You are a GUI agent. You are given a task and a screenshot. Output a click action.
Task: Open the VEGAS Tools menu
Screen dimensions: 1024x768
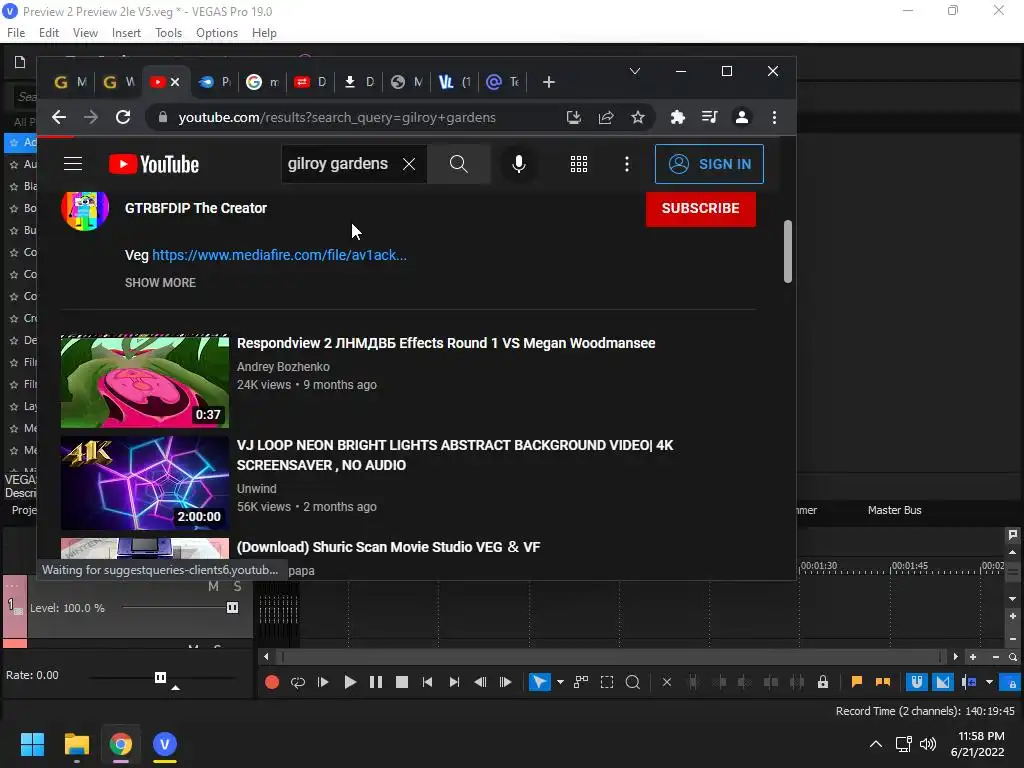pyautogui.click(x=168, y=33)
